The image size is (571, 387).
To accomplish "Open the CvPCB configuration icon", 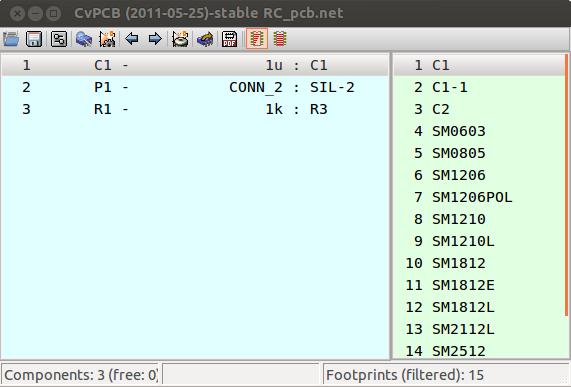I will 59,39.
